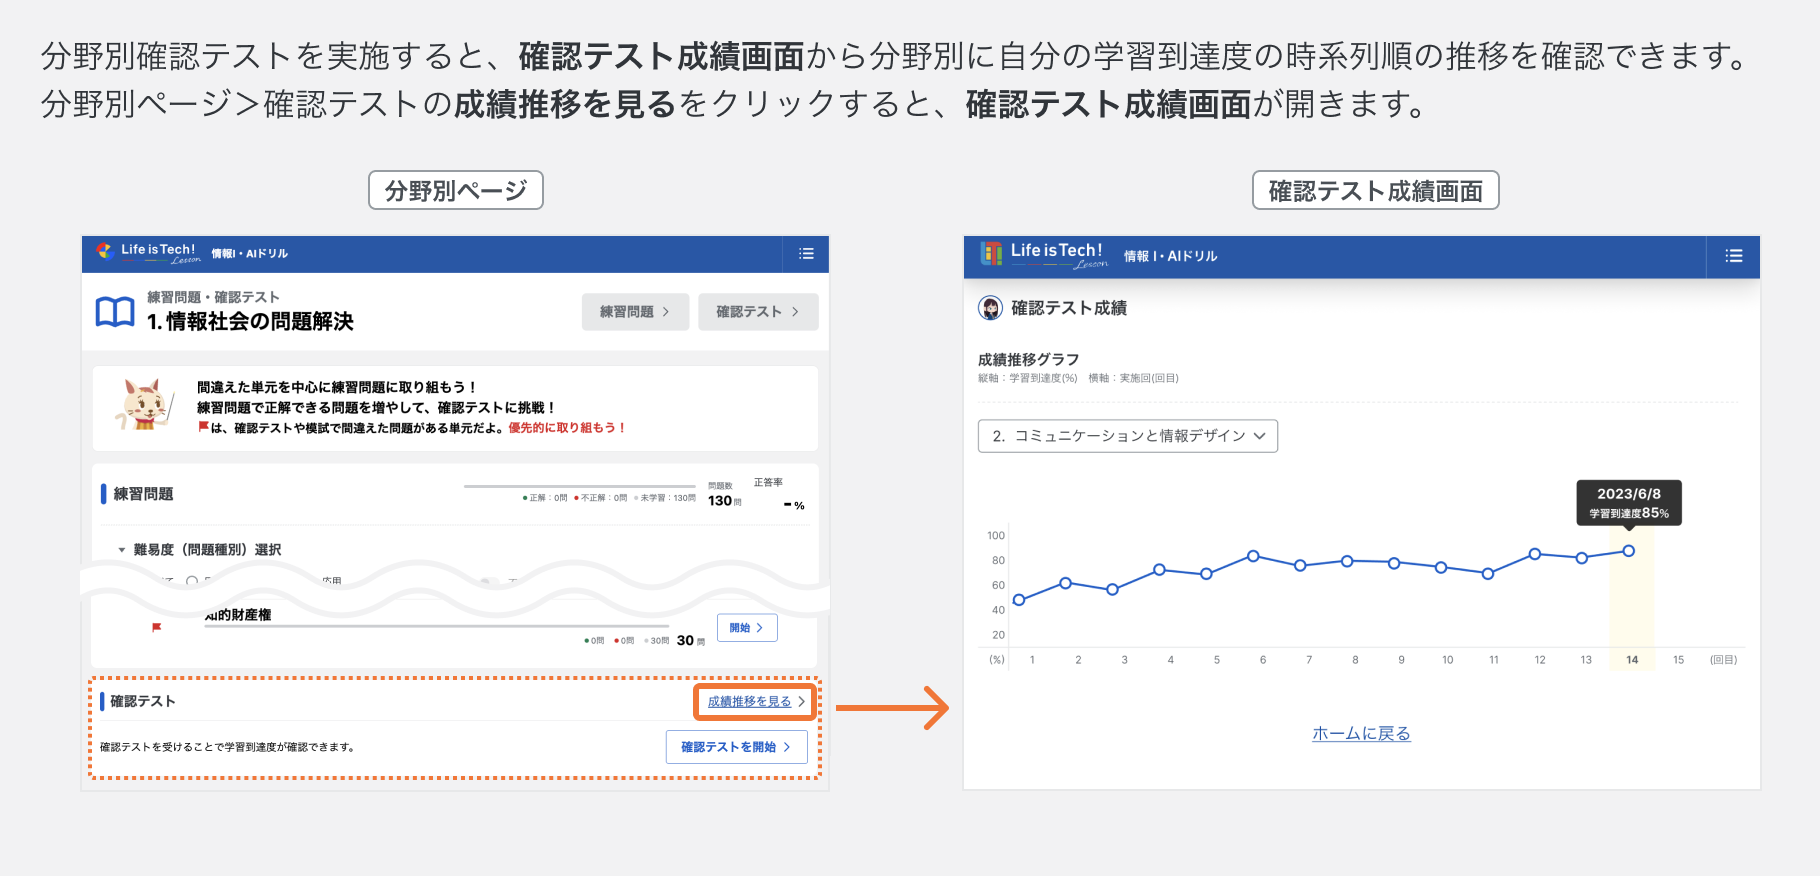Click the 情報I・AIドリル title in the 確認テスト成績画面 header

click(x=1170, y=256)
